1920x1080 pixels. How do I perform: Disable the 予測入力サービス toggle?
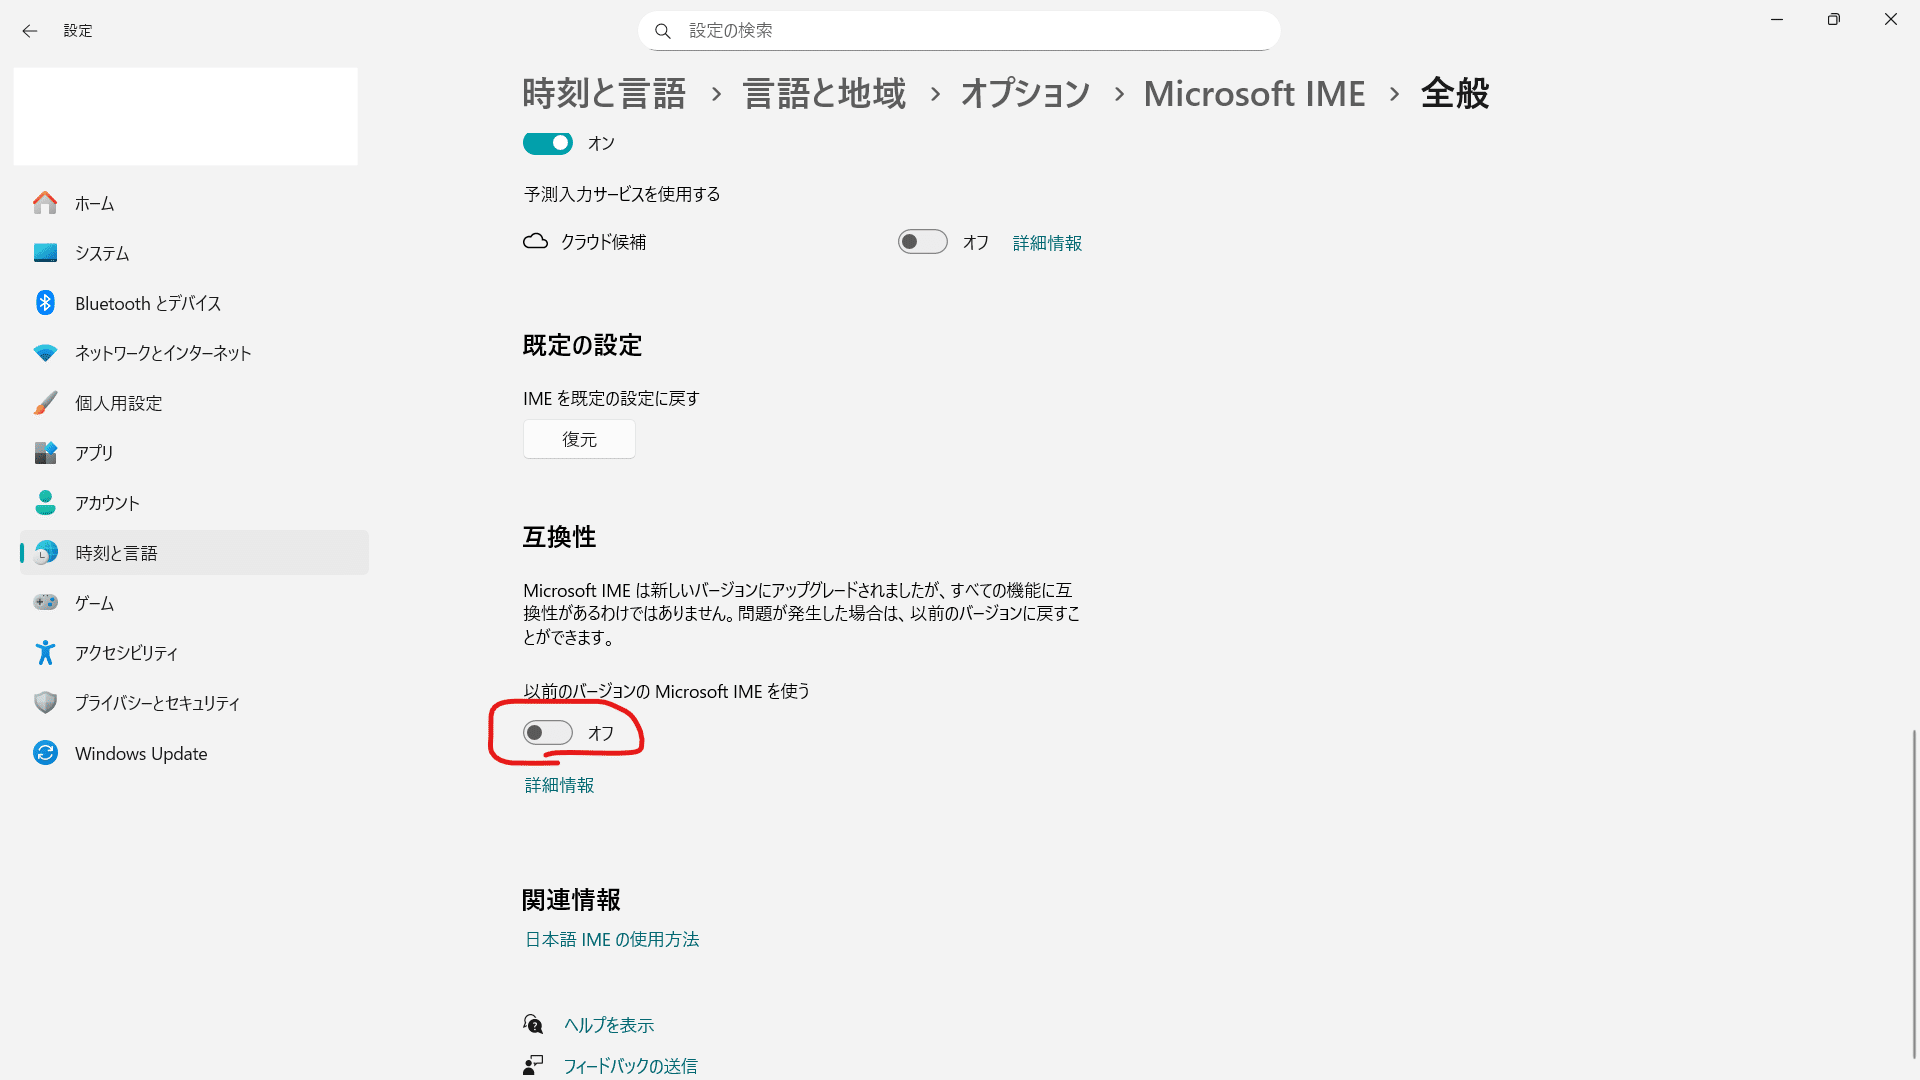coord(547,143)
